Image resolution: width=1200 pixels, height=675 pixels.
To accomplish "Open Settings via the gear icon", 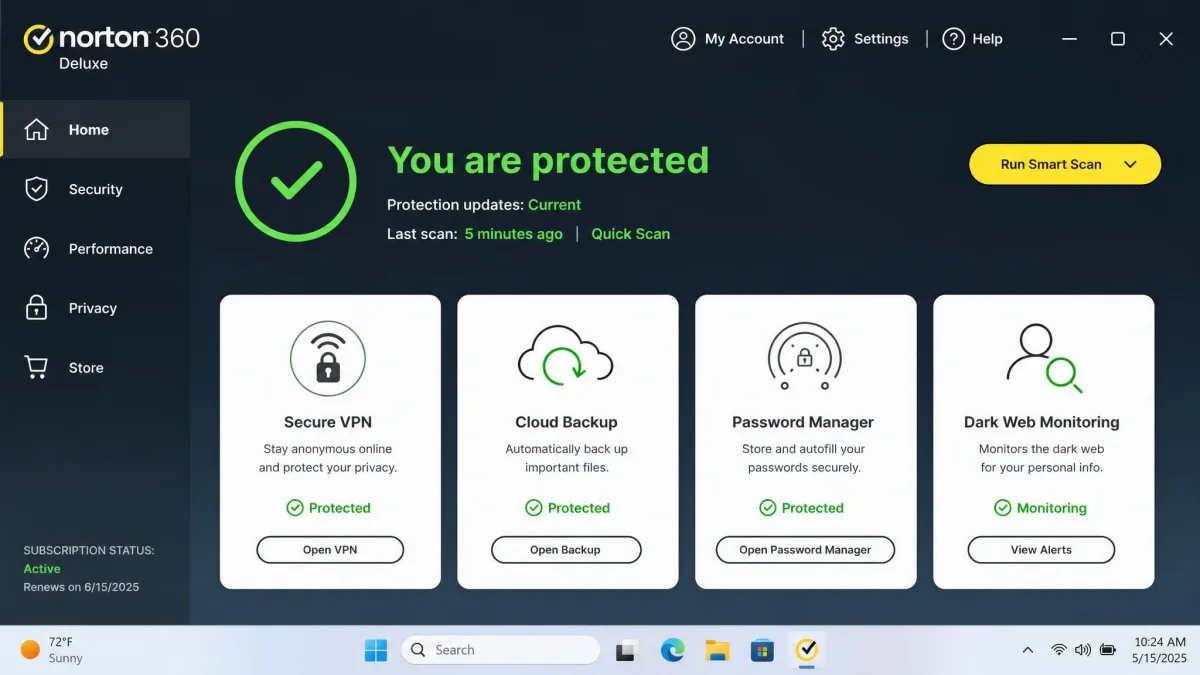I will coord(833,39).
